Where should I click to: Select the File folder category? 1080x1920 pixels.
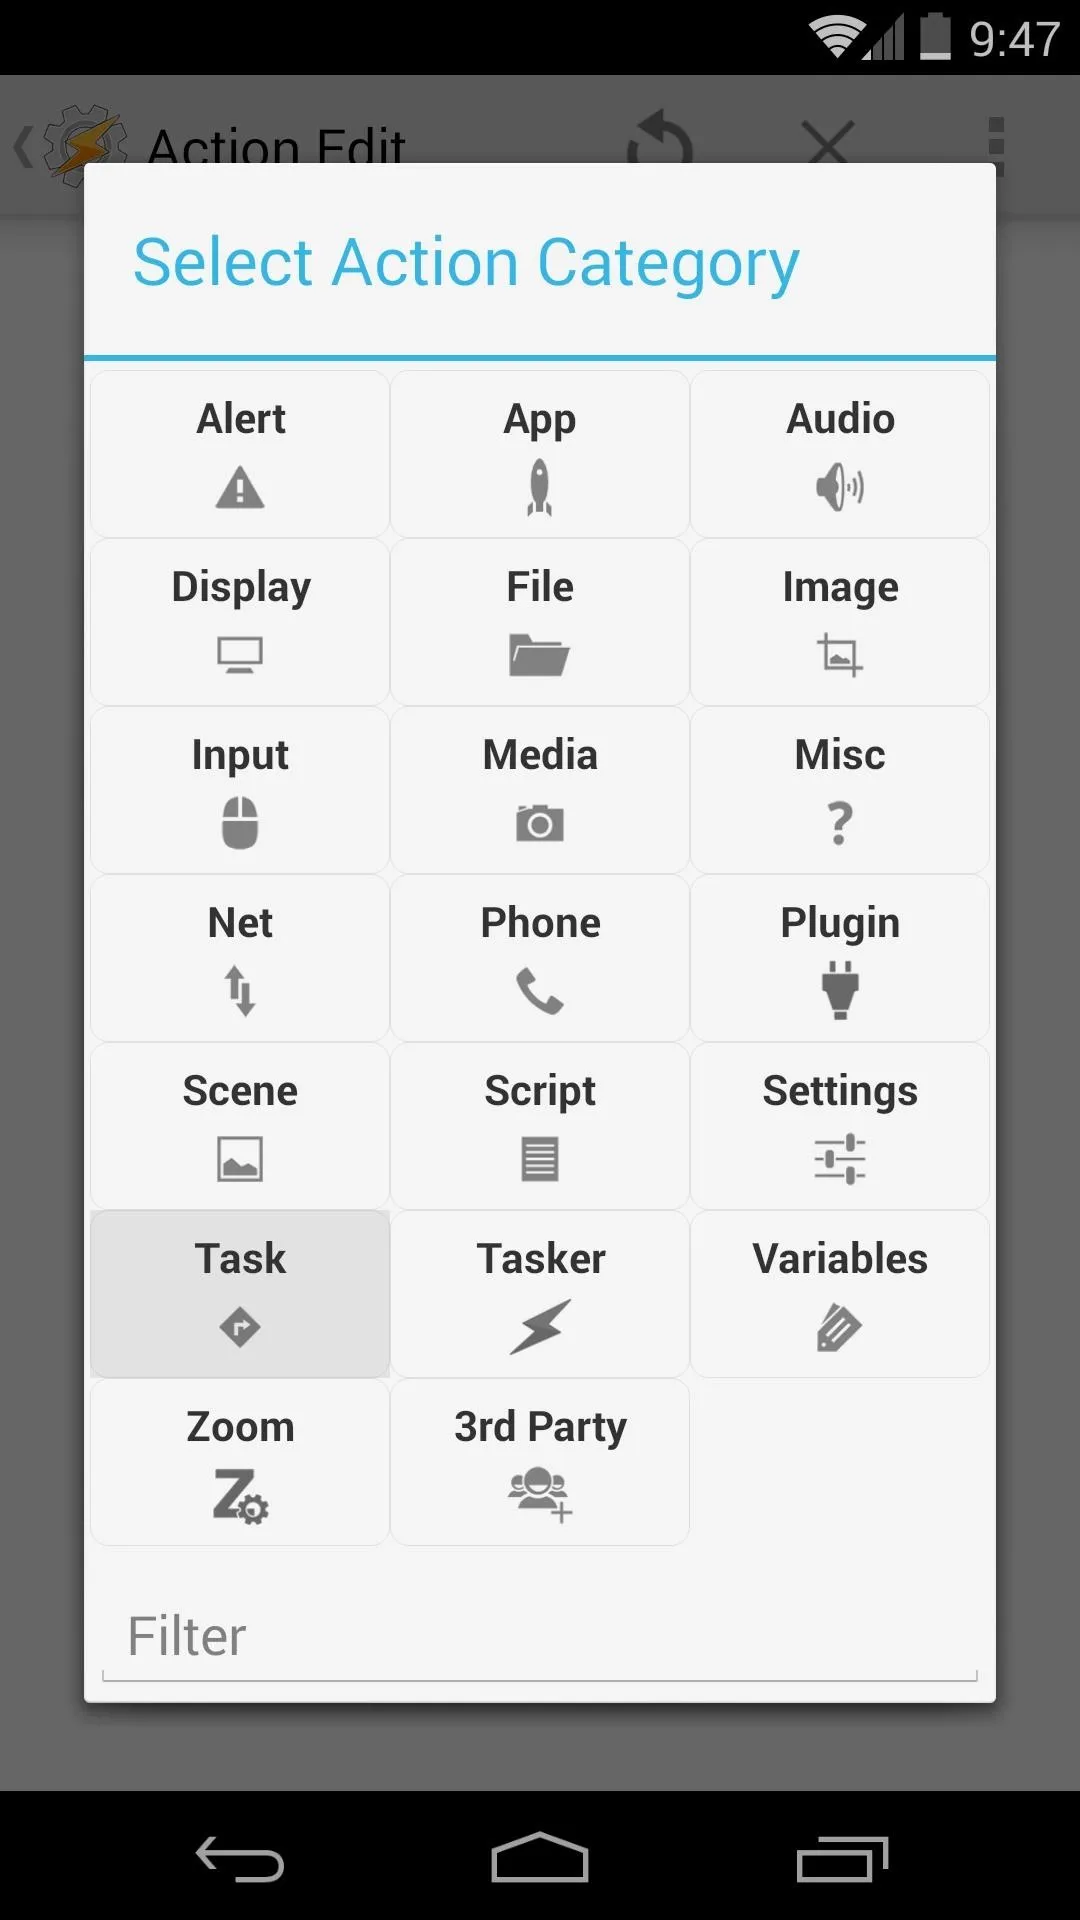point(540,622)
